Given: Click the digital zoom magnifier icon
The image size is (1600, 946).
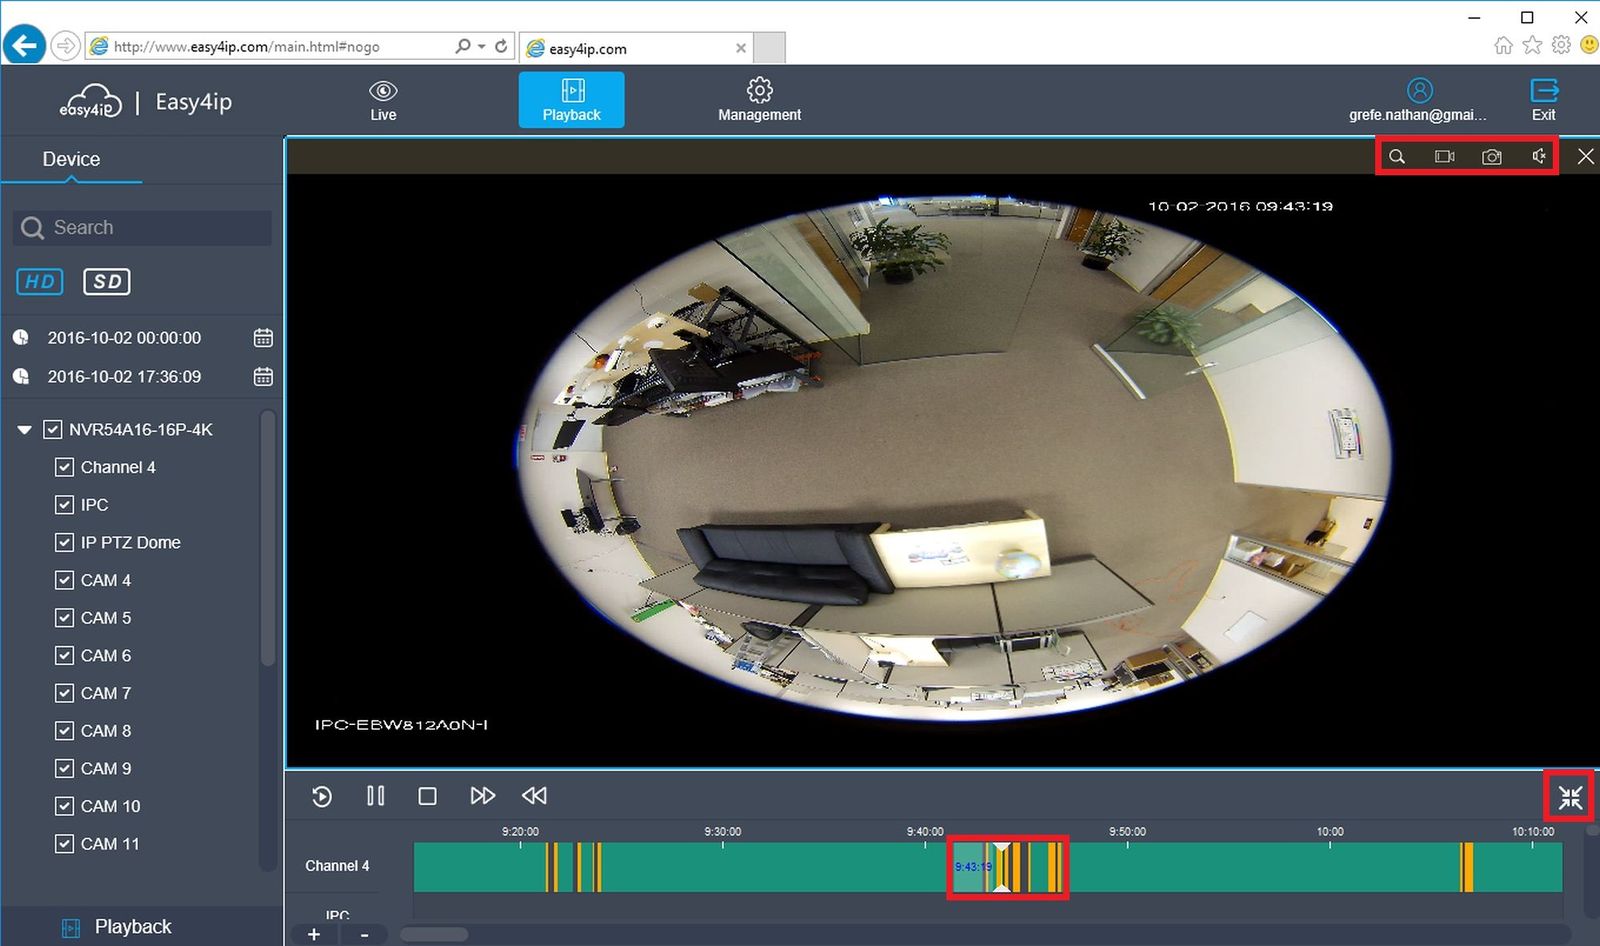Looking at the screenshot, I should pyautogui.click(x=1397, y=157).
